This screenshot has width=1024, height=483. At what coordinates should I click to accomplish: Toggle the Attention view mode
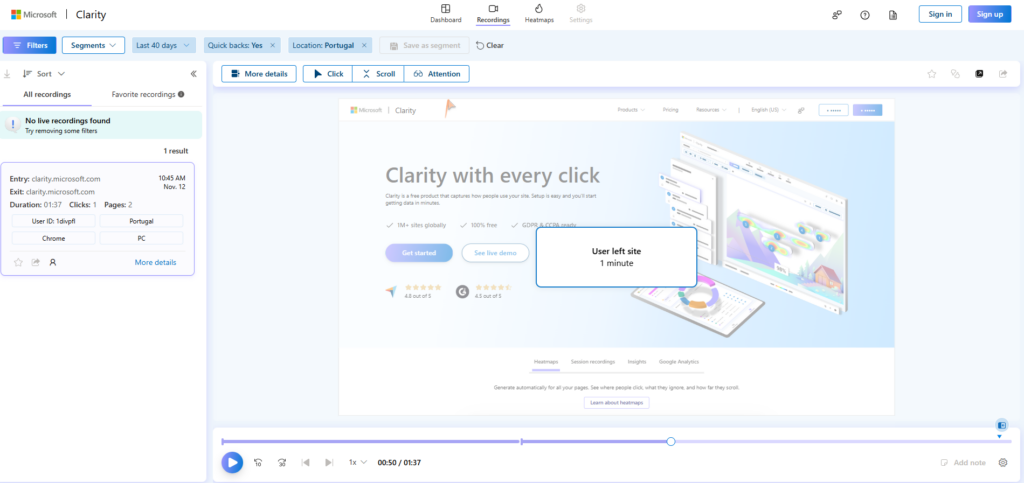tap(436, 74)
